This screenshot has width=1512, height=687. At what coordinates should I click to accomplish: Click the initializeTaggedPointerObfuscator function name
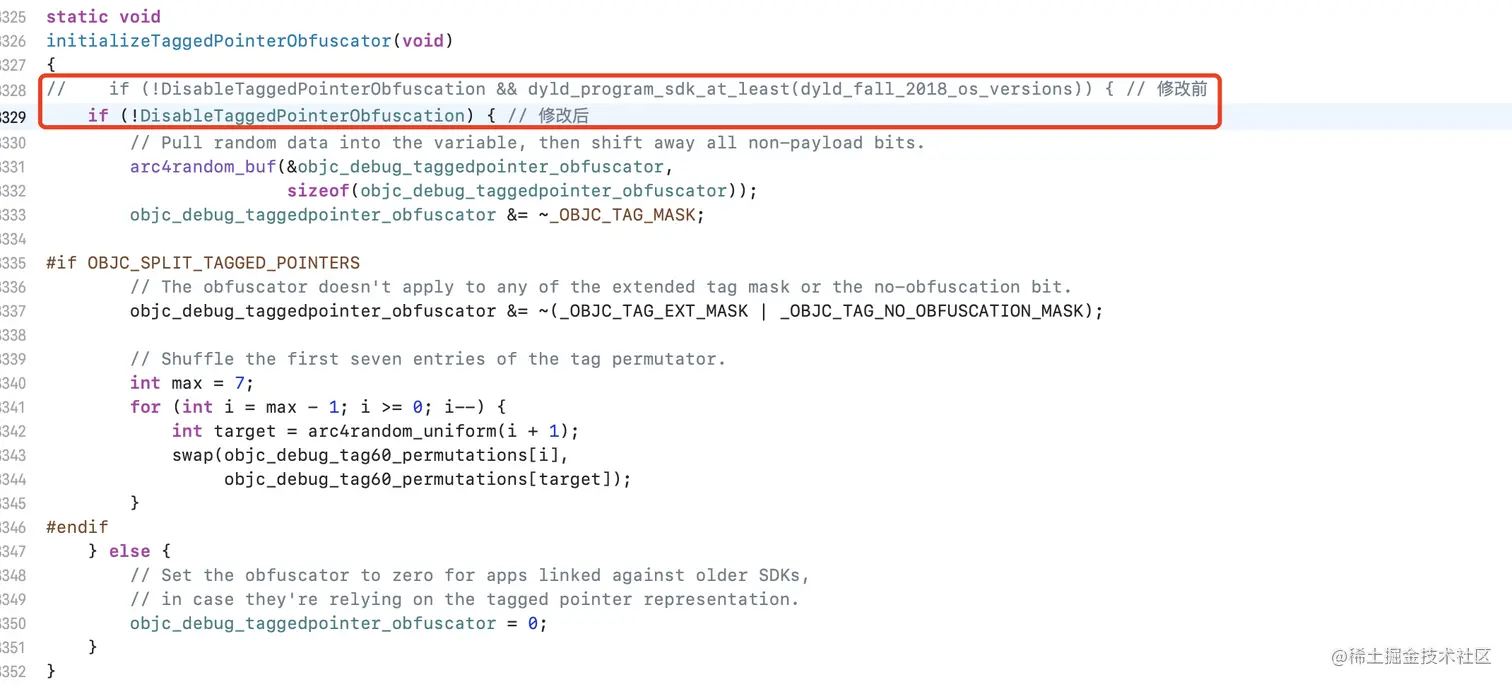coord(218,41)
